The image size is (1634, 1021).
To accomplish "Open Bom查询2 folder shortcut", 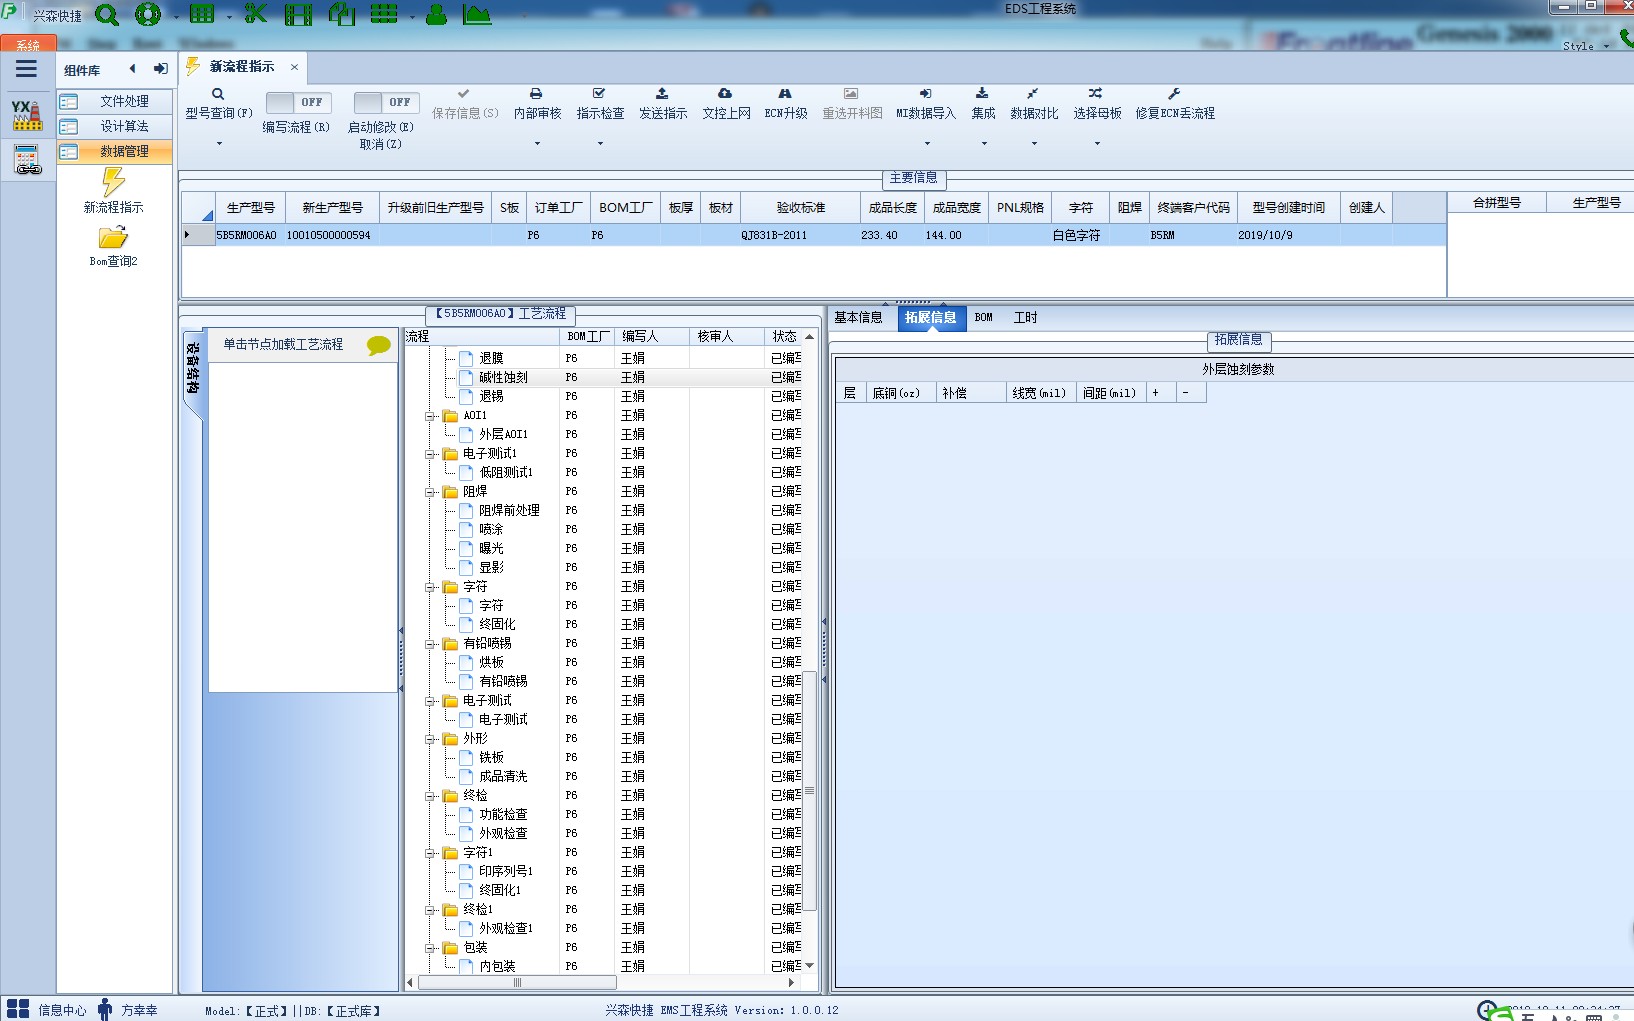I will point(113,247).
